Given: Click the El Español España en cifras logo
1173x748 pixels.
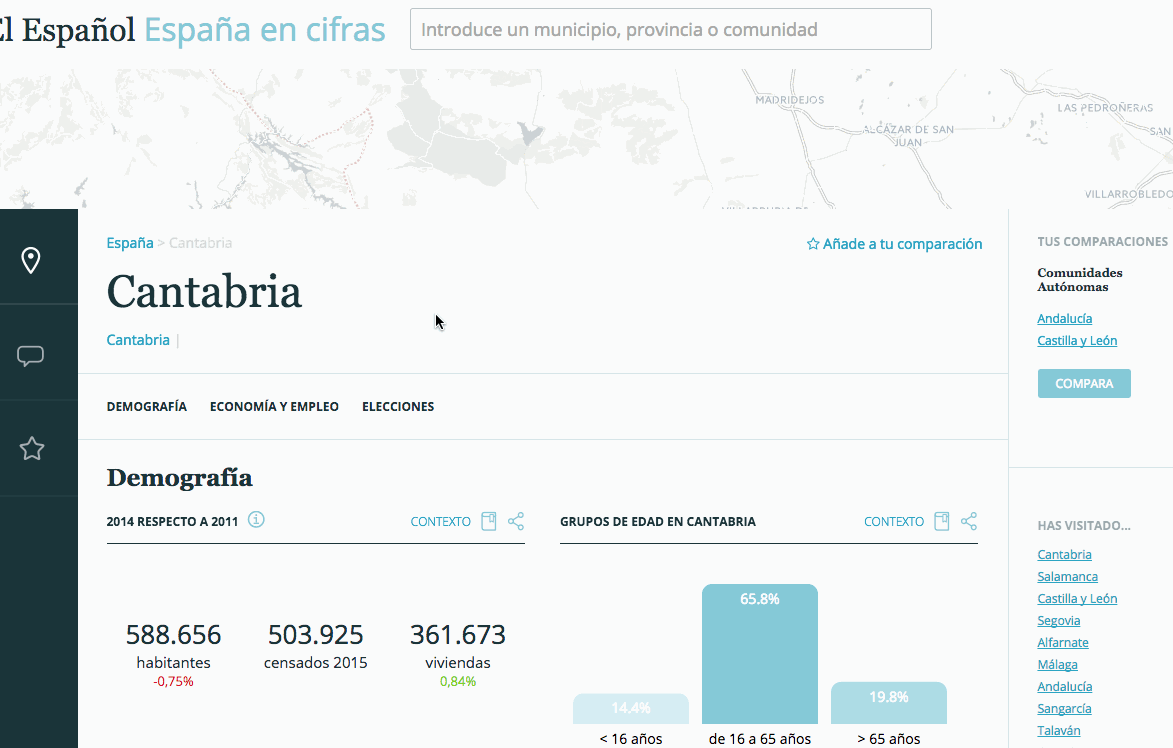Looking at the screenshot, I should pos(192,30).
